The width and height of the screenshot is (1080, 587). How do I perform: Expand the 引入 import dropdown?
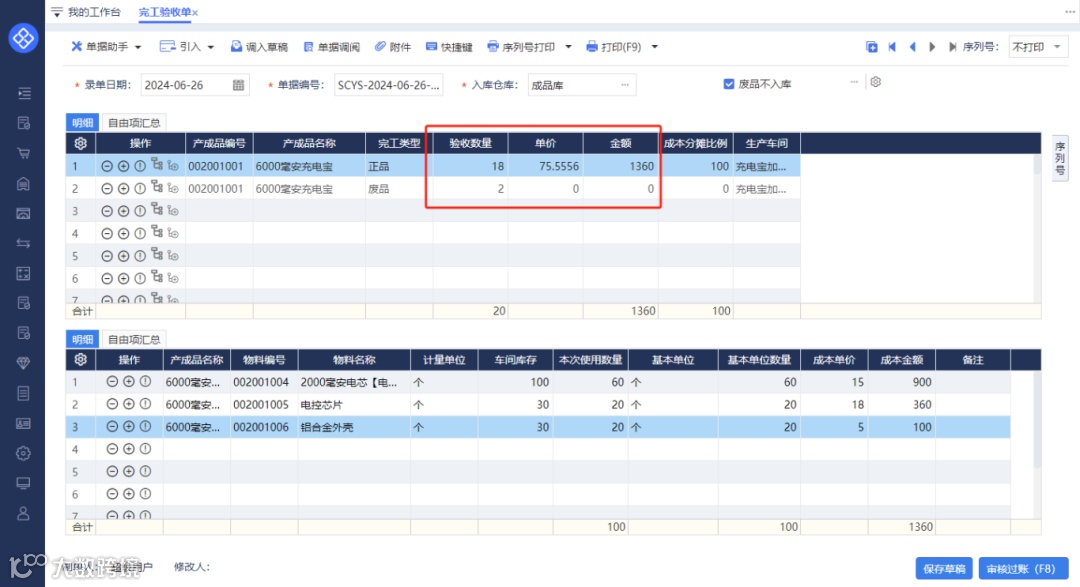click(x=211, y=48)
